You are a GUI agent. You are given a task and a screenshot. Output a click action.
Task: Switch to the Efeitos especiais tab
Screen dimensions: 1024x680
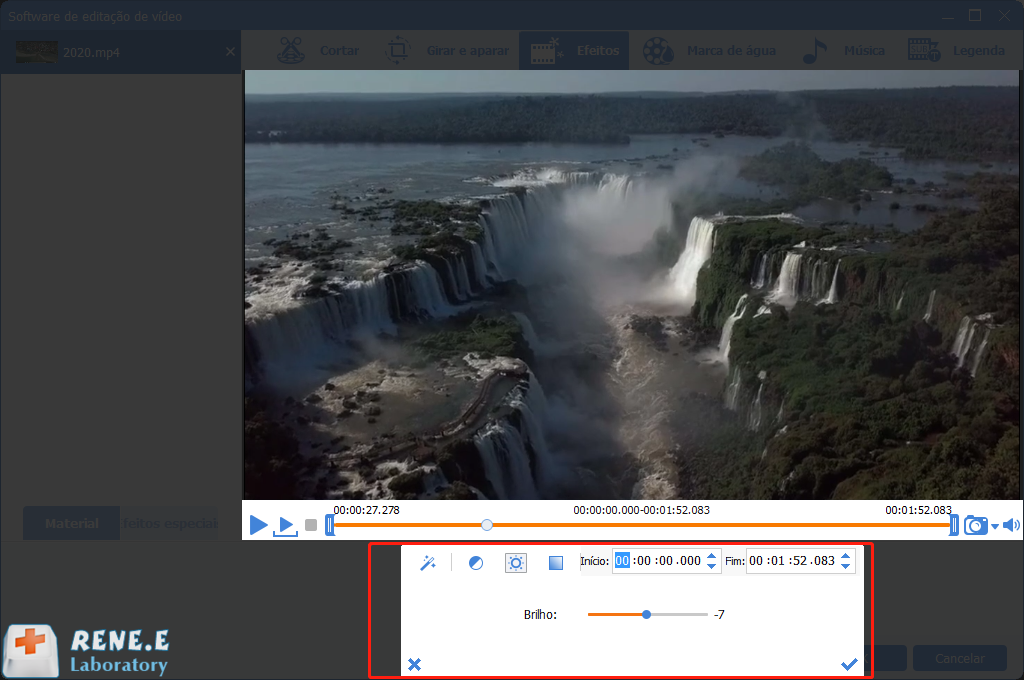tap(168, 523)
